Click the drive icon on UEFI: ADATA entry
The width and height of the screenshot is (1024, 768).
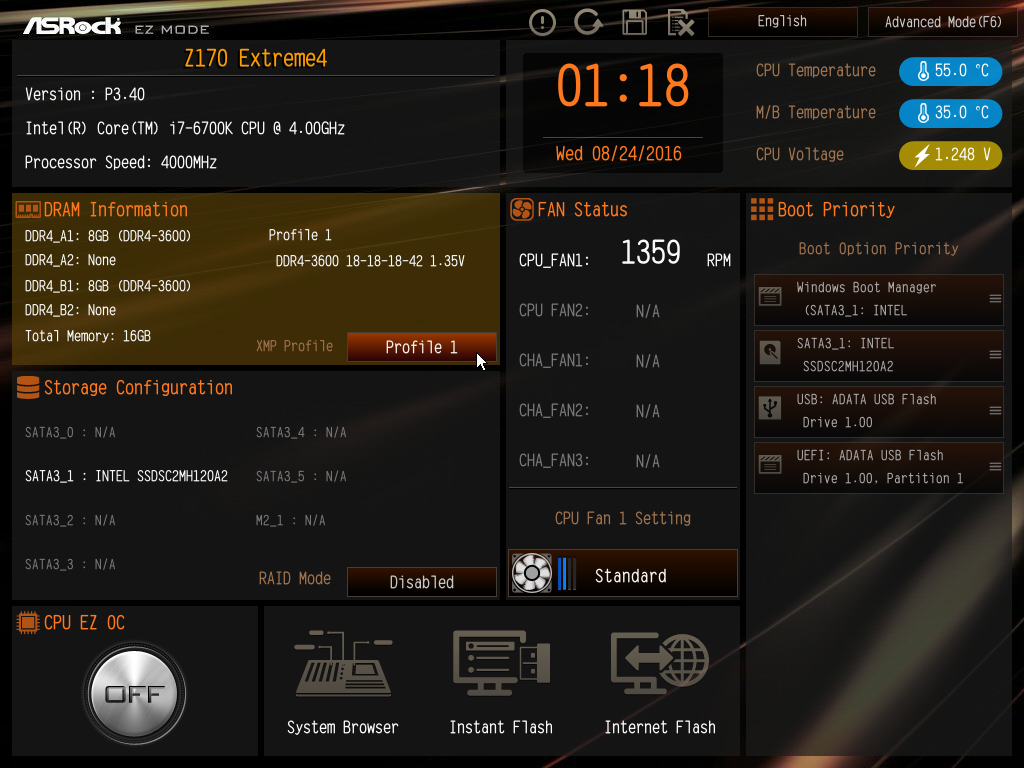coord(770,464)
